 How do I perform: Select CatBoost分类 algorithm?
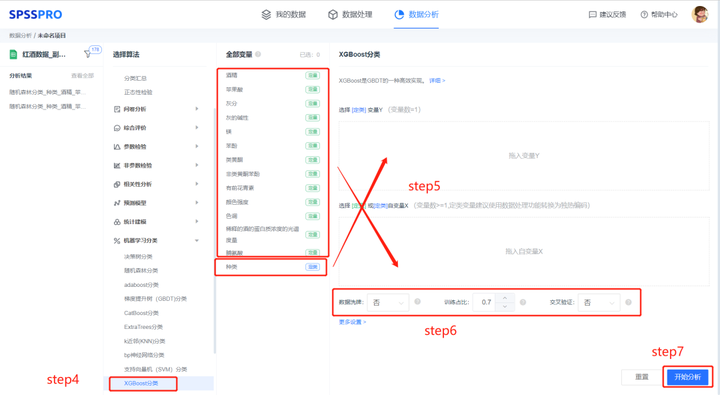141,313
